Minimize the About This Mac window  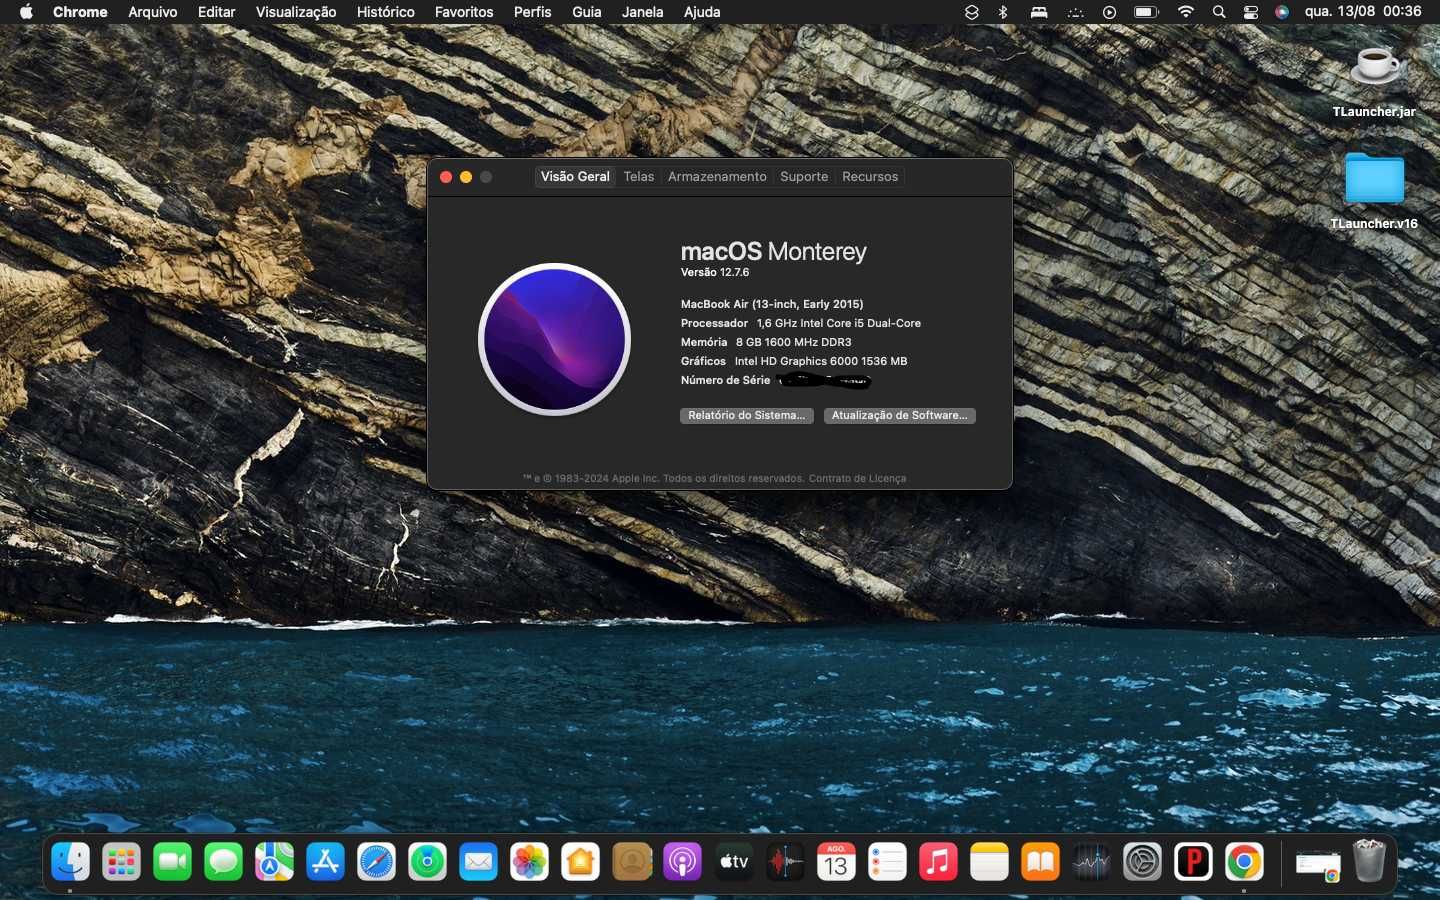(x=466, y=177)
